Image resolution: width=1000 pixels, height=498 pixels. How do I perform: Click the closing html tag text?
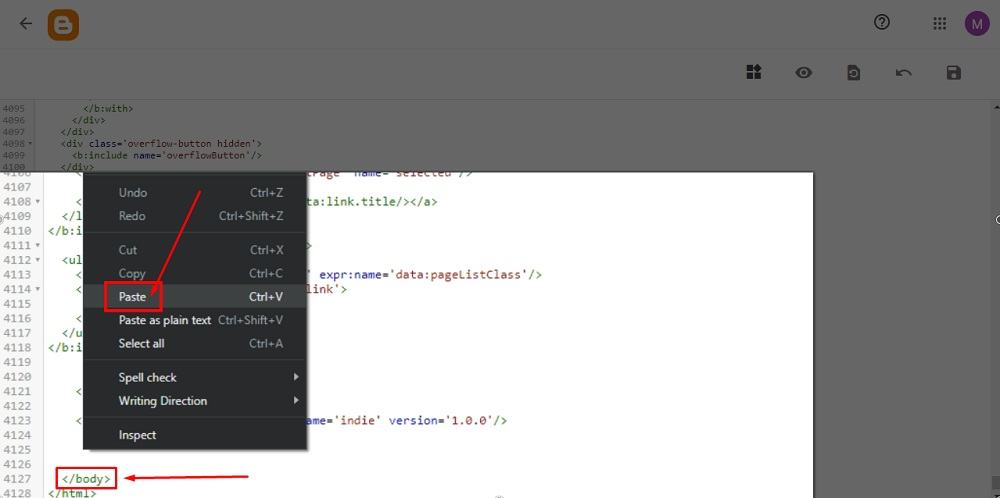pos(72,493)
